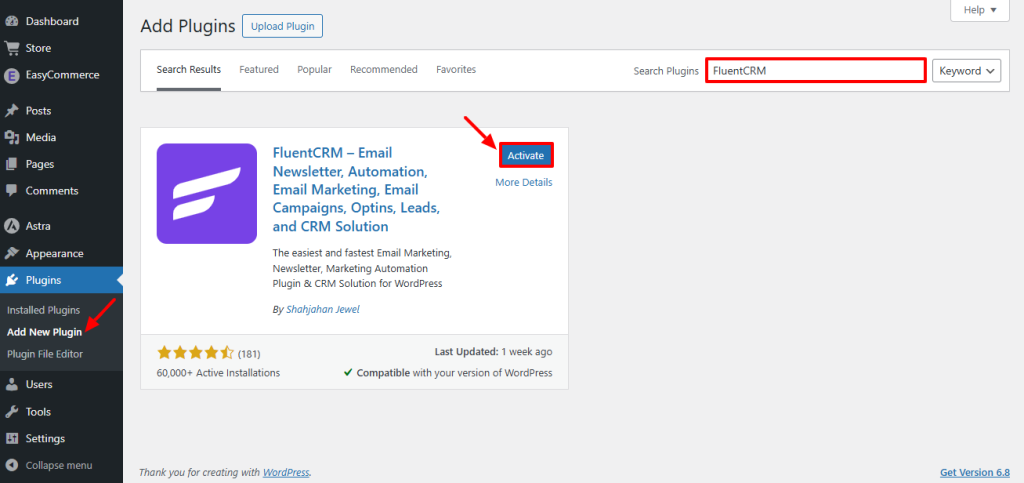Click the EasyCommerce logo icon
Viewport: 1024px width, 483px height.
11,75
